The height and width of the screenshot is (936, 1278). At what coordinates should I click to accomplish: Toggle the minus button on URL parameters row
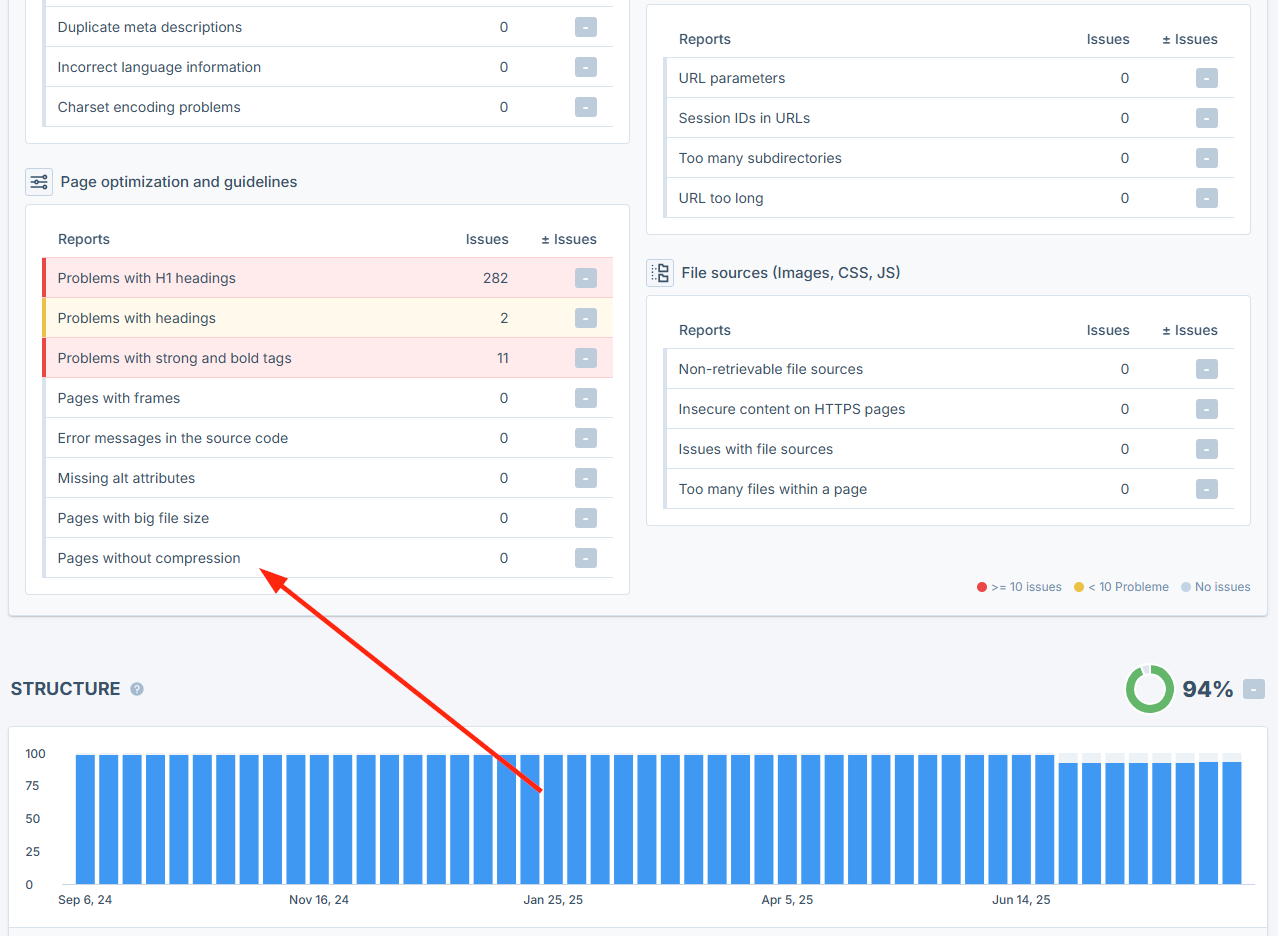1206,77
